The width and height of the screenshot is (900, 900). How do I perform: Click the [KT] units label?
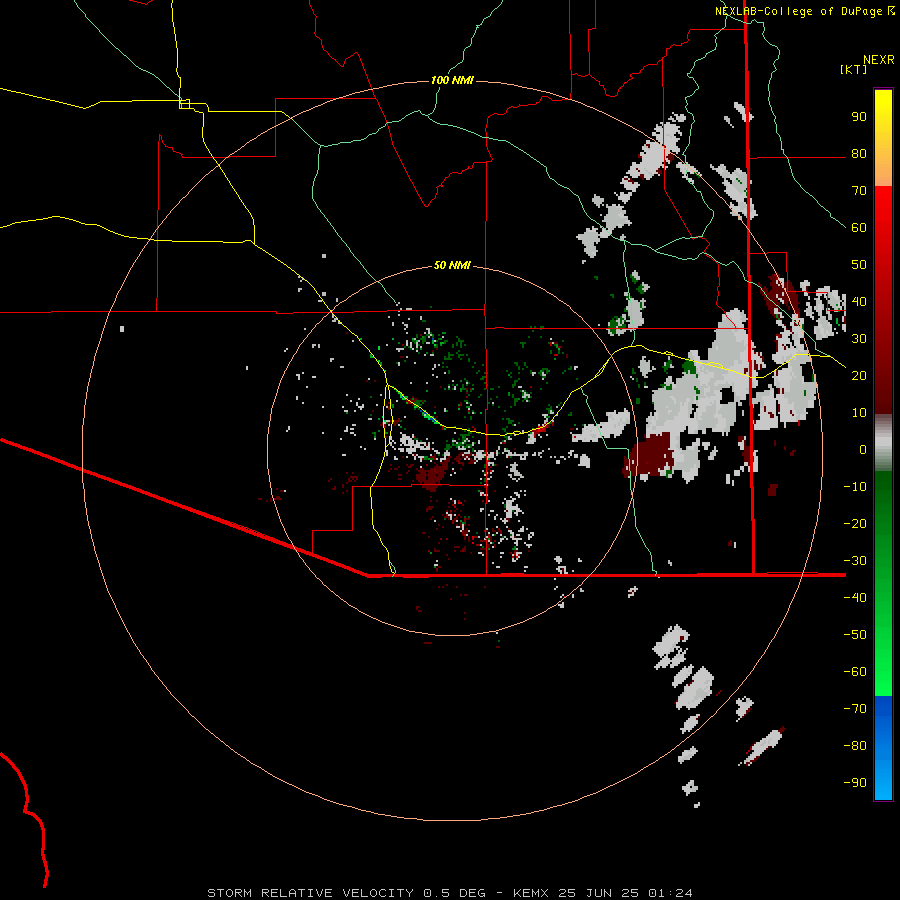click(x=853, y=69)
